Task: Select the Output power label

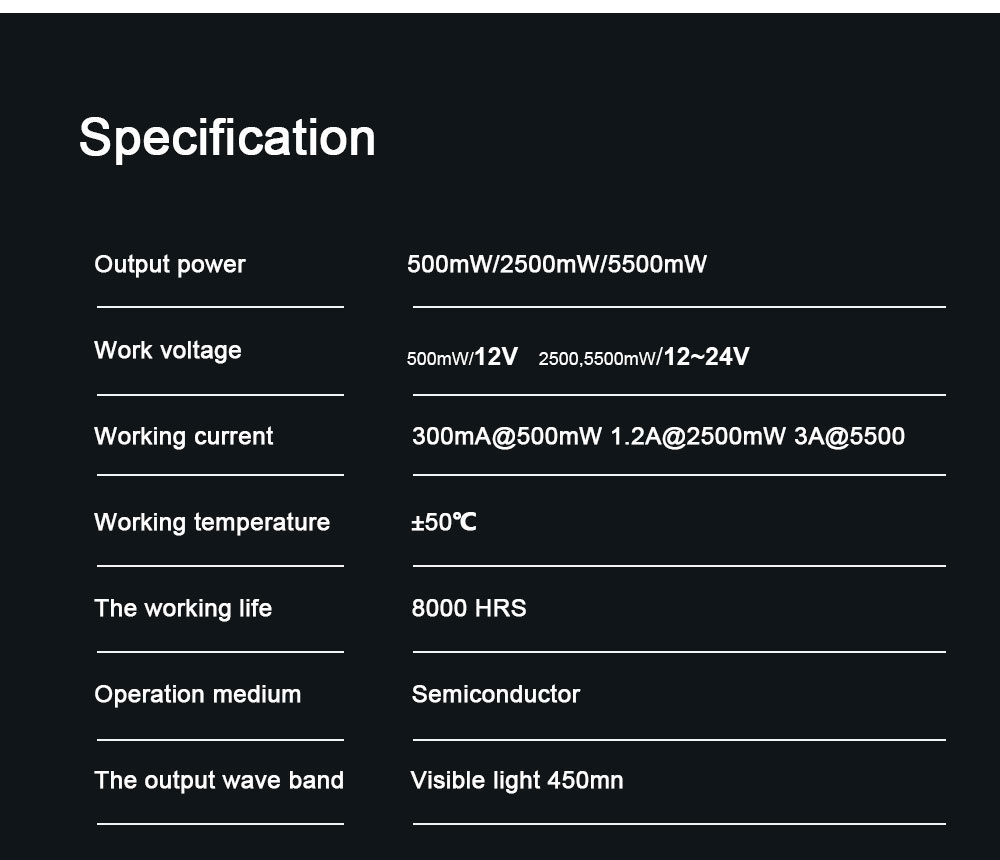Action: (170, 265)
